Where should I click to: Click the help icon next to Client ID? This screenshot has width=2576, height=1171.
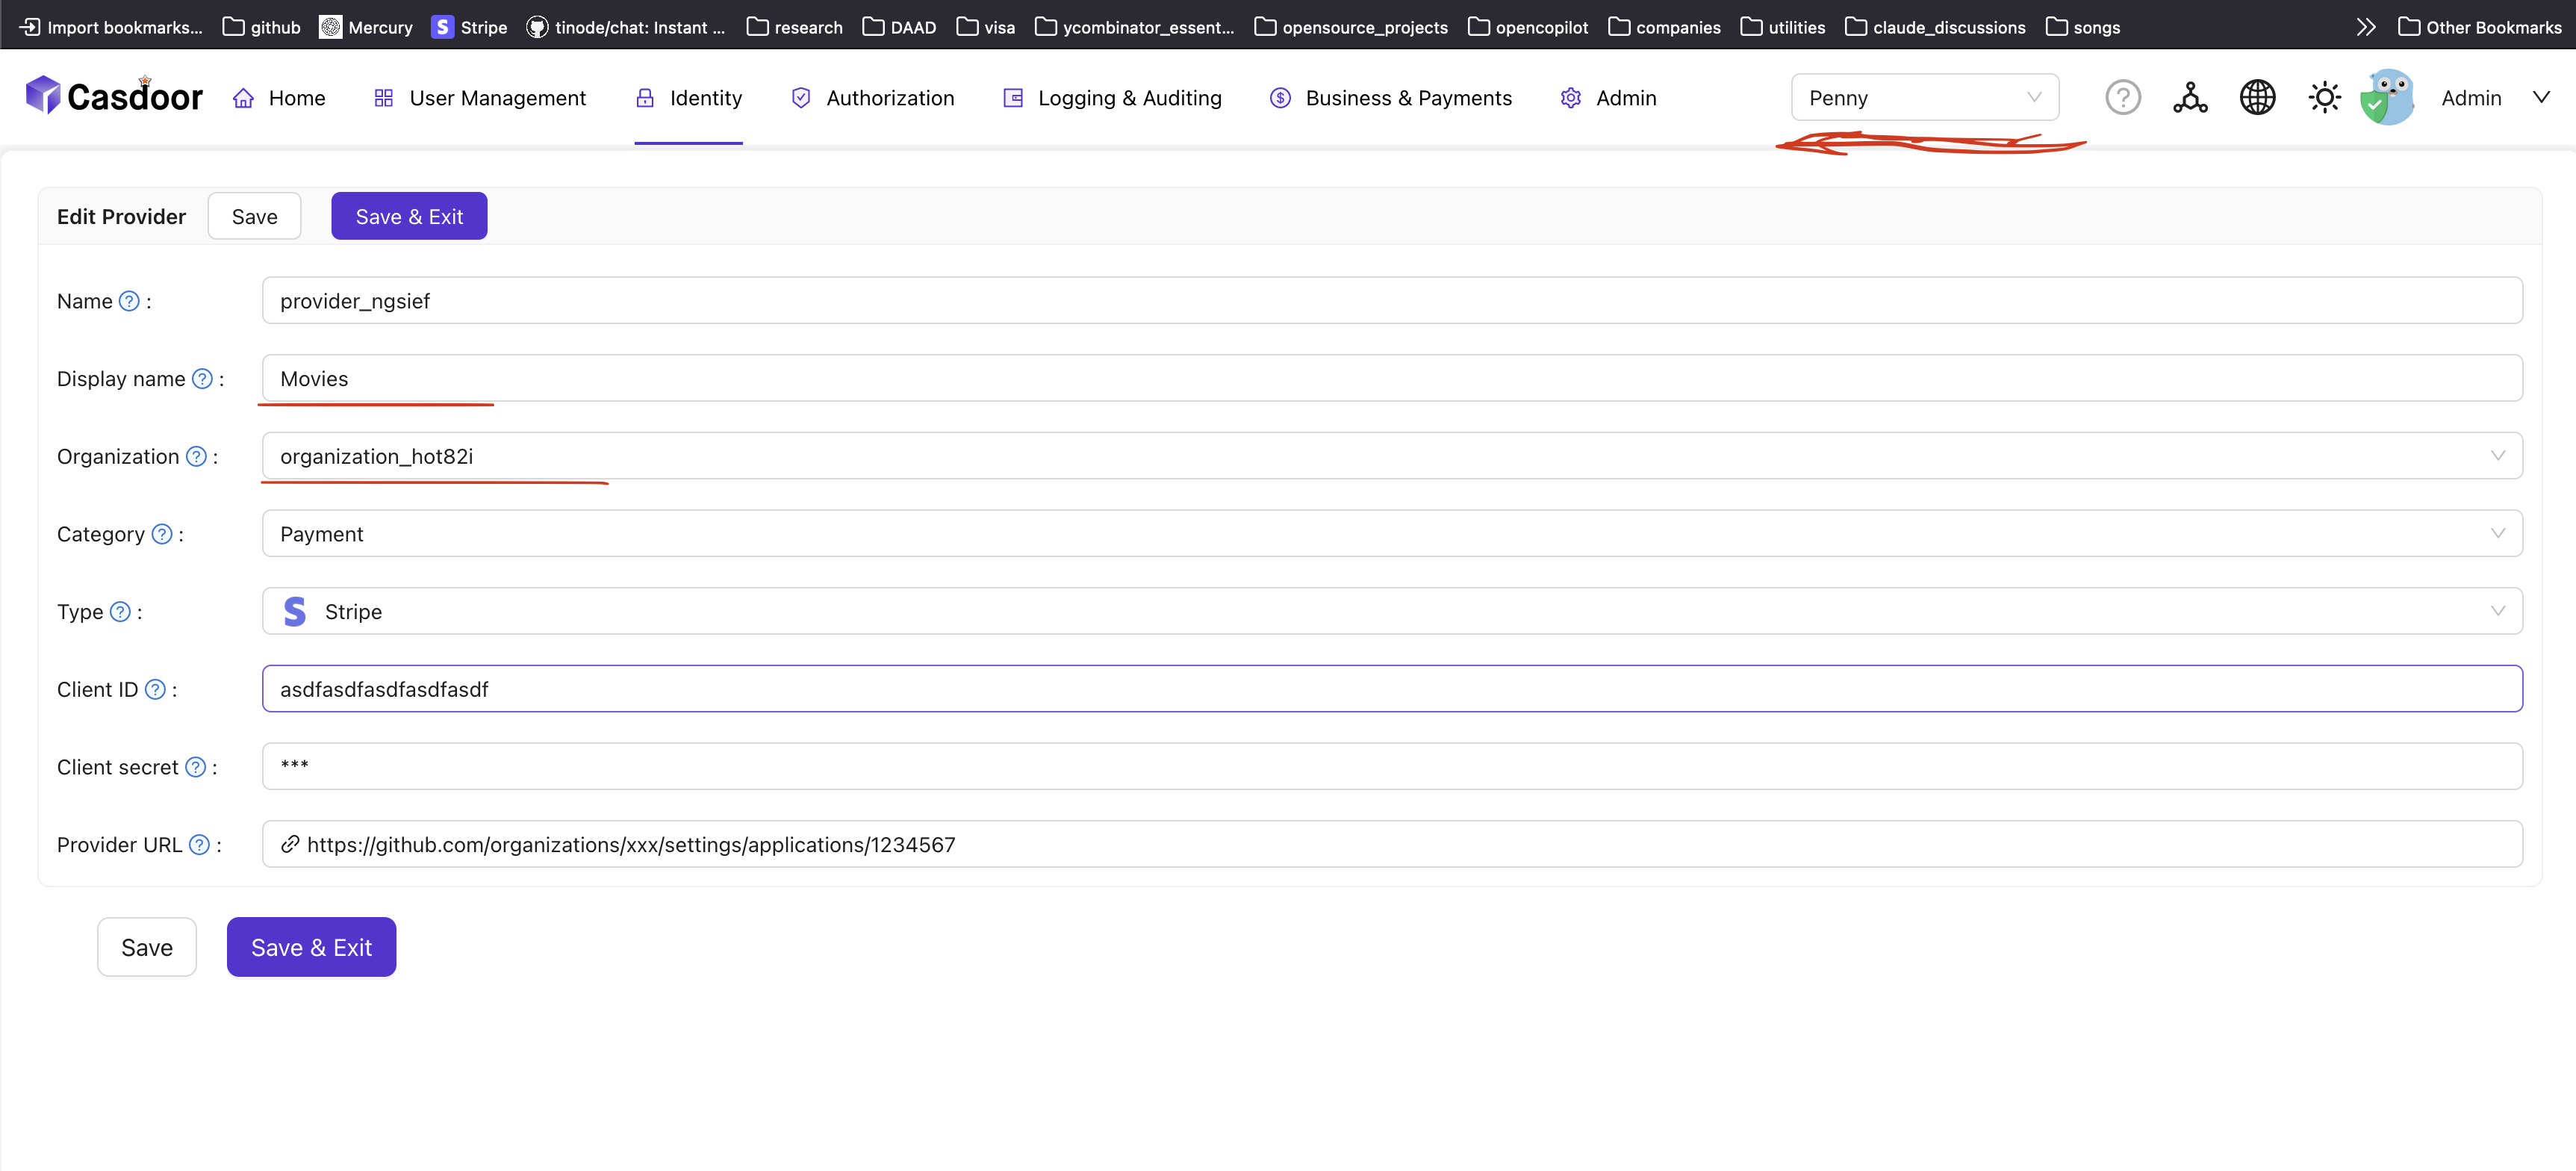coord(155,689)
